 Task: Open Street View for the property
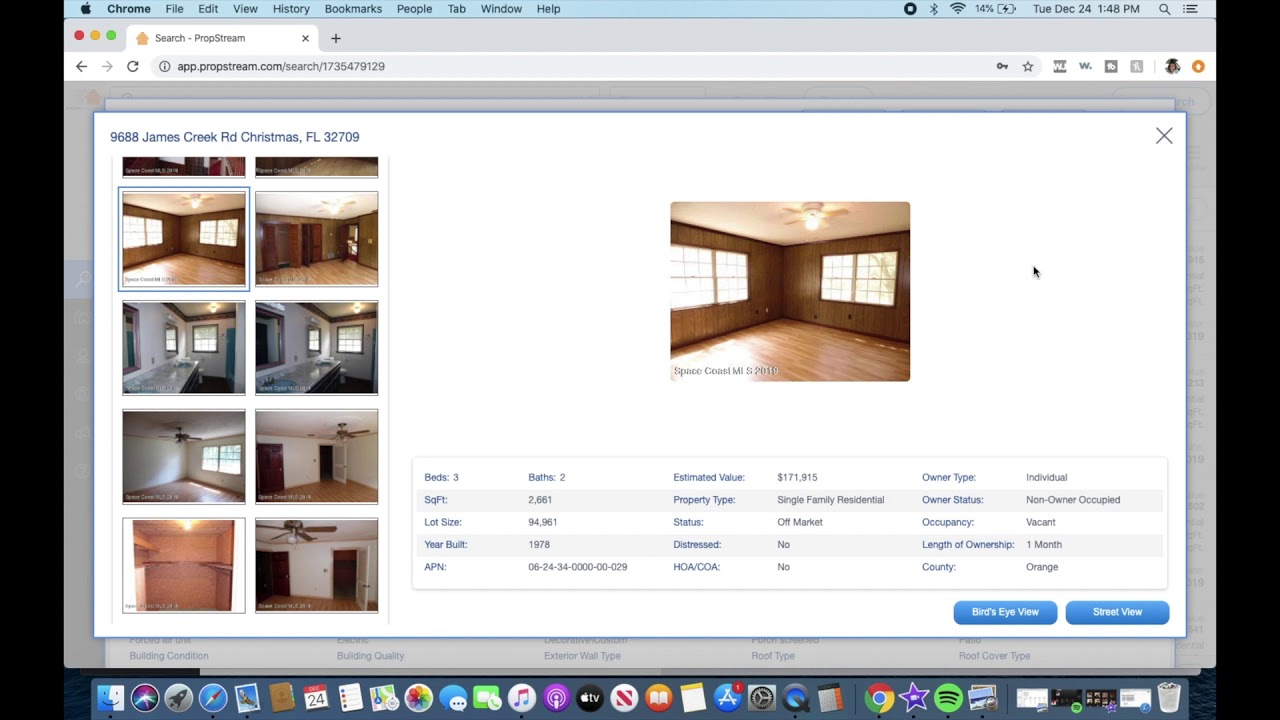pyautogui.click(x=1117, y=612)
